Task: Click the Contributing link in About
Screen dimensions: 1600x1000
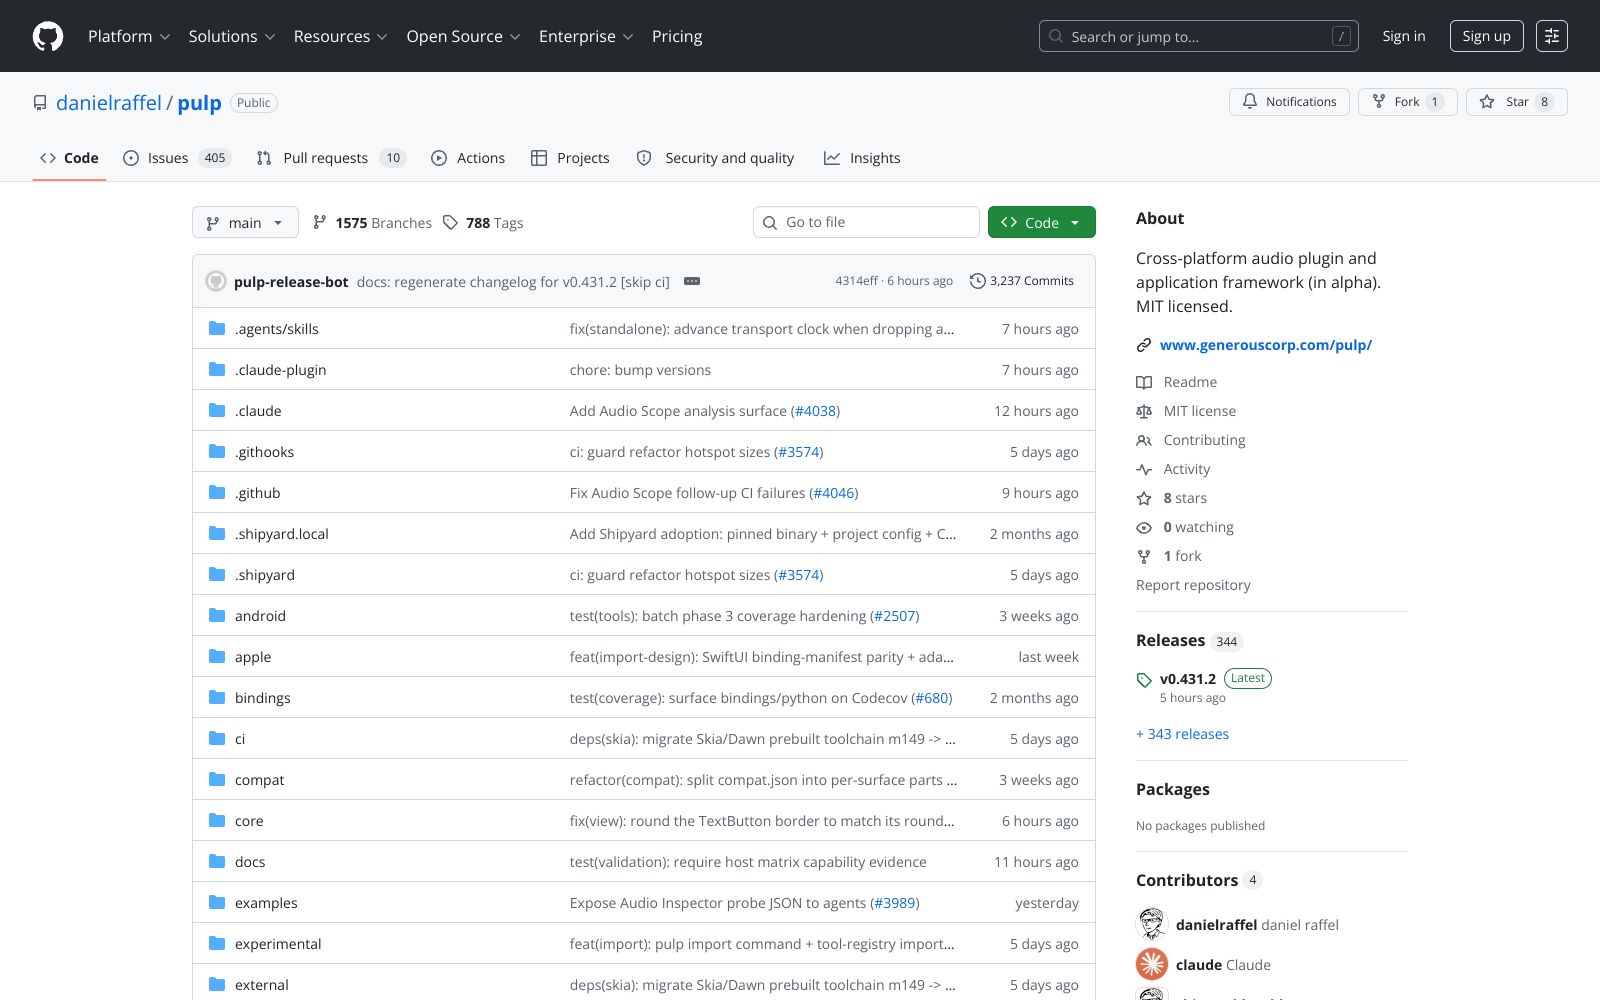Action: pyautogui.click(x=1204, y=440)
